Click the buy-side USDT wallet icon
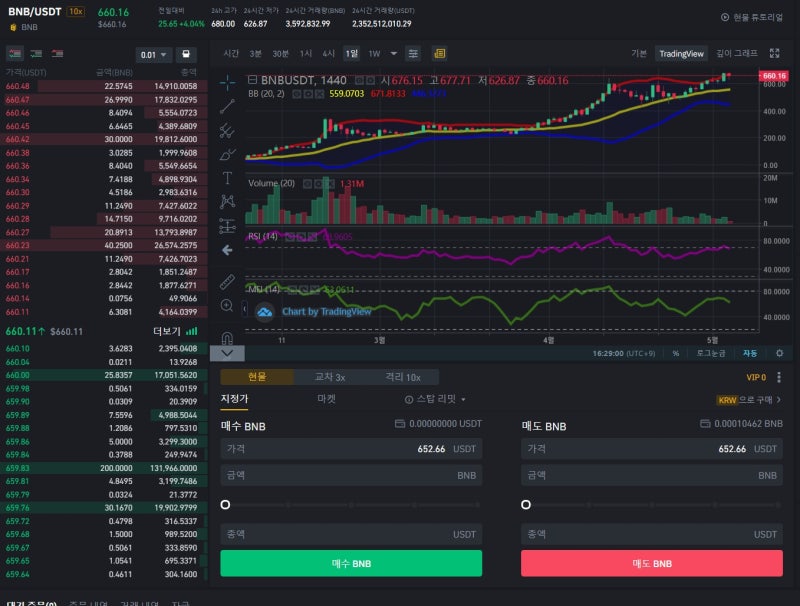 pos(400,423)
